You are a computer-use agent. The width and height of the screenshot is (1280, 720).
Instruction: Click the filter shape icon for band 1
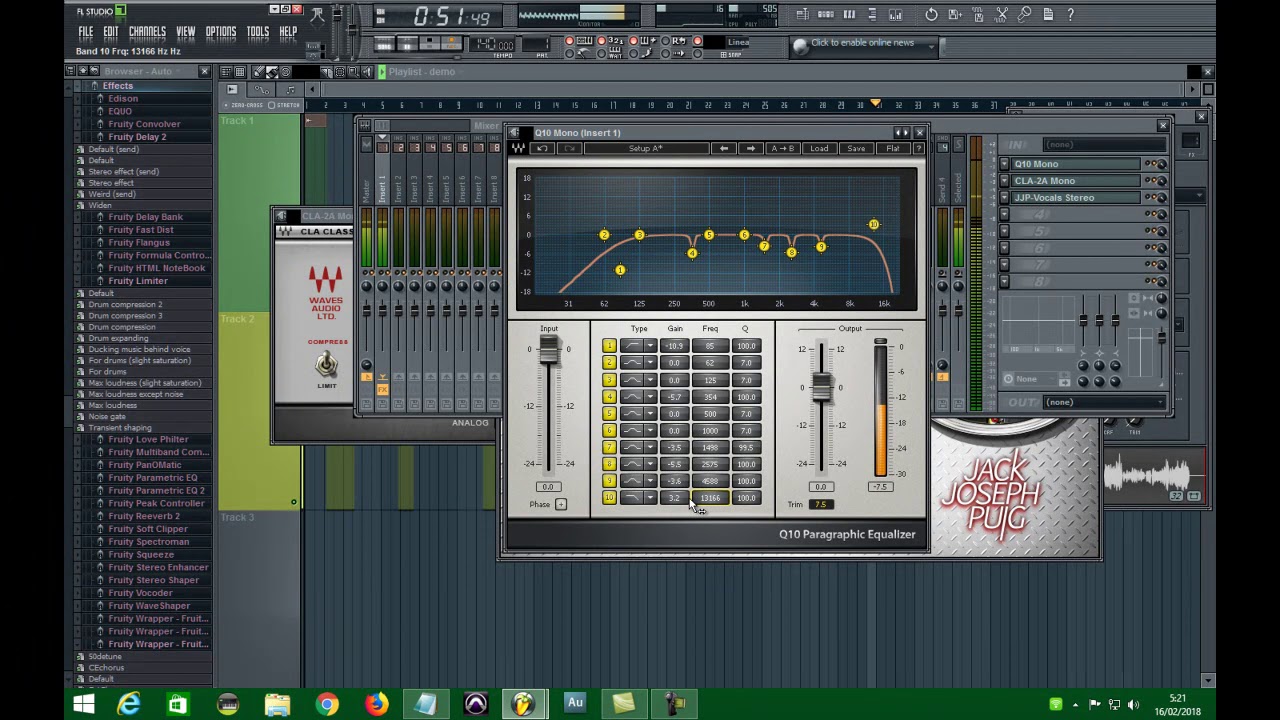(x=632, y=346)
